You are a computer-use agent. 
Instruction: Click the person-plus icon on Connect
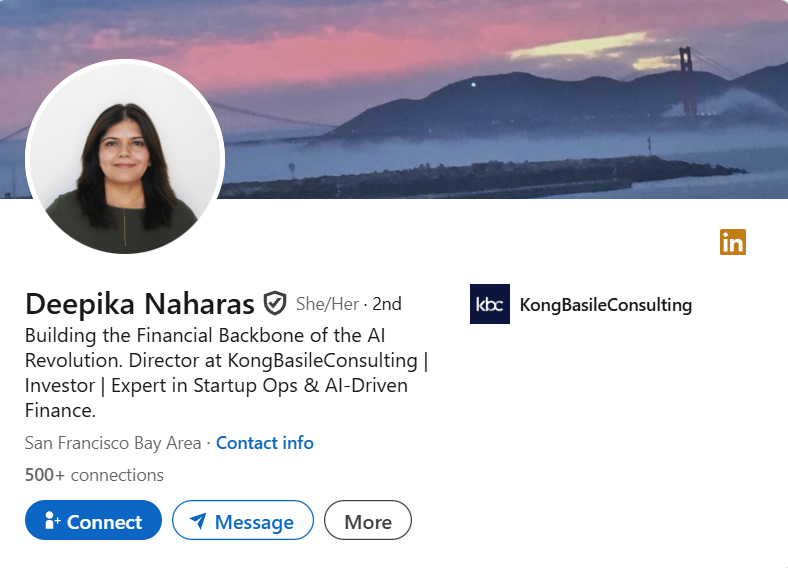click(53, 521)
